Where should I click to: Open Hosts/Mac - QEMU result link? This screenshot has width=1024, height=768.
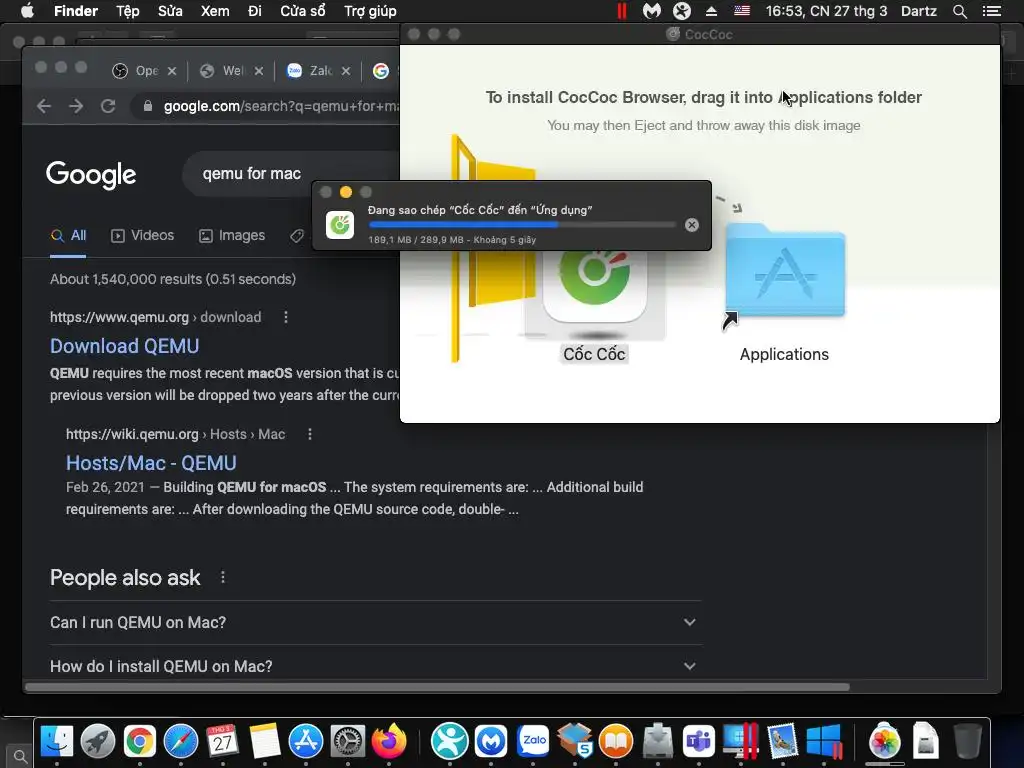pos(151,463)
